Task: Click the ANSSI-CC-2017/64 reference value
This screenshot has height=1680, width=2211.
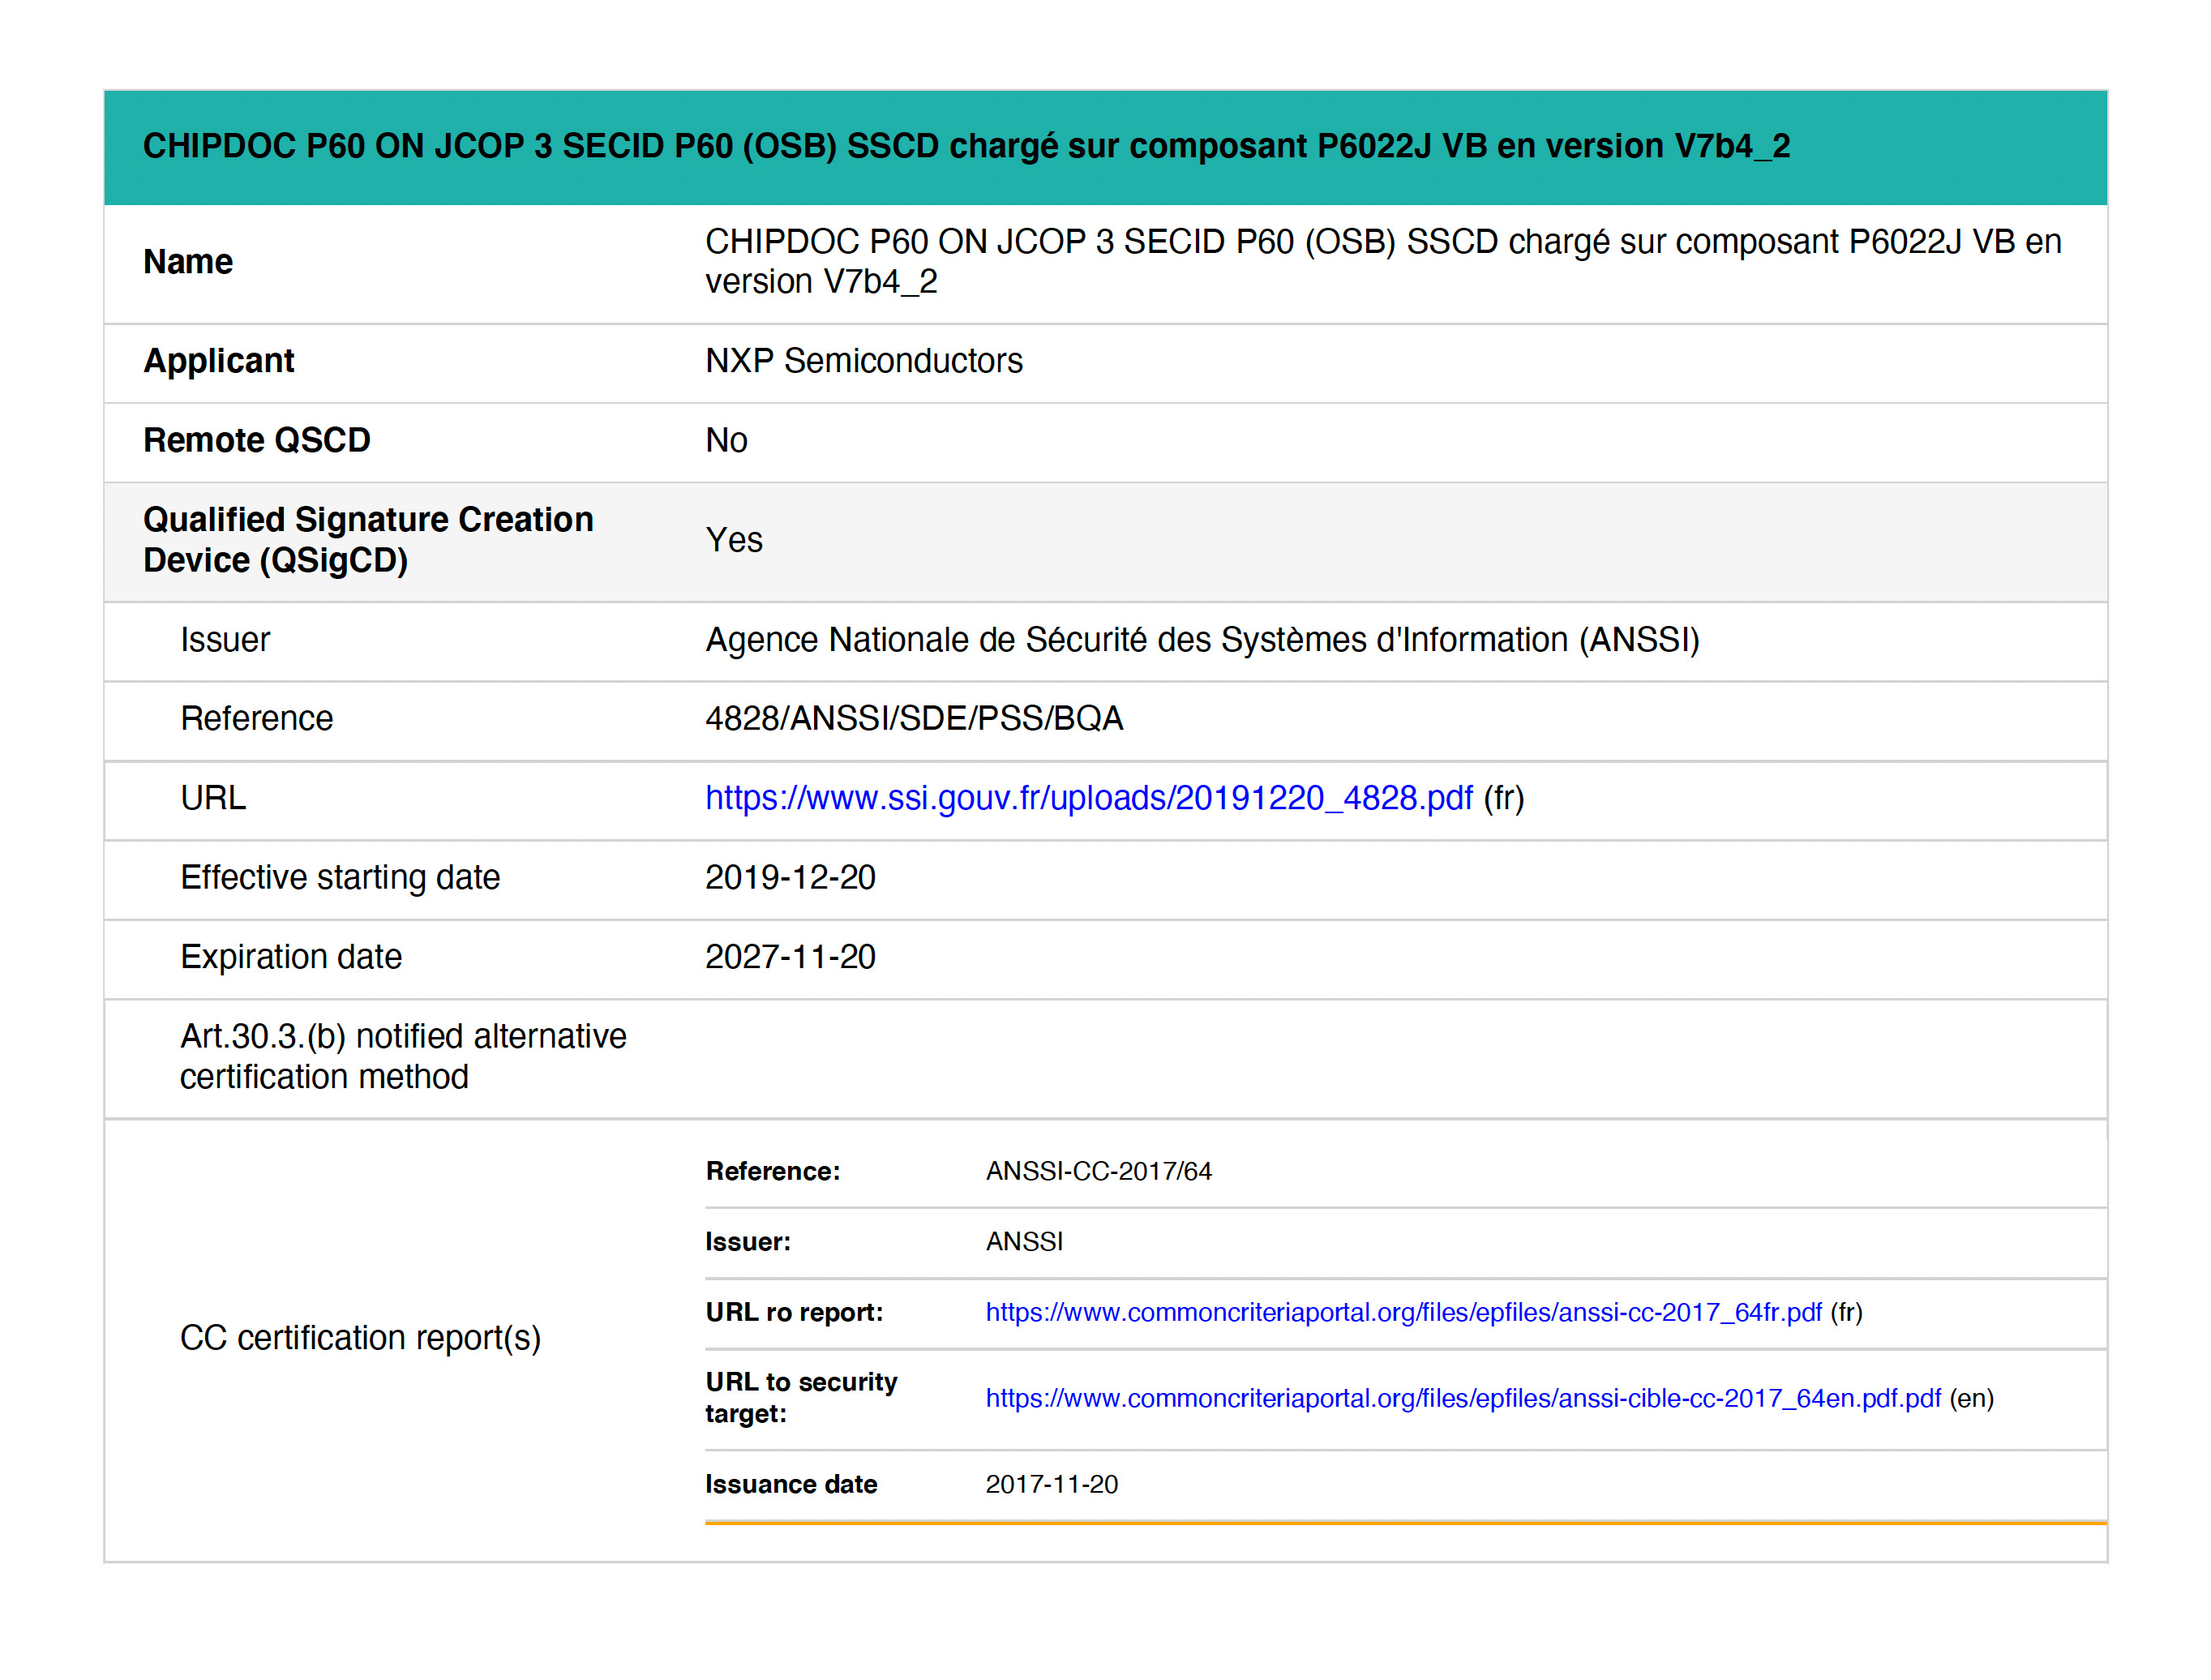Action: [x=1098, y=1171]
